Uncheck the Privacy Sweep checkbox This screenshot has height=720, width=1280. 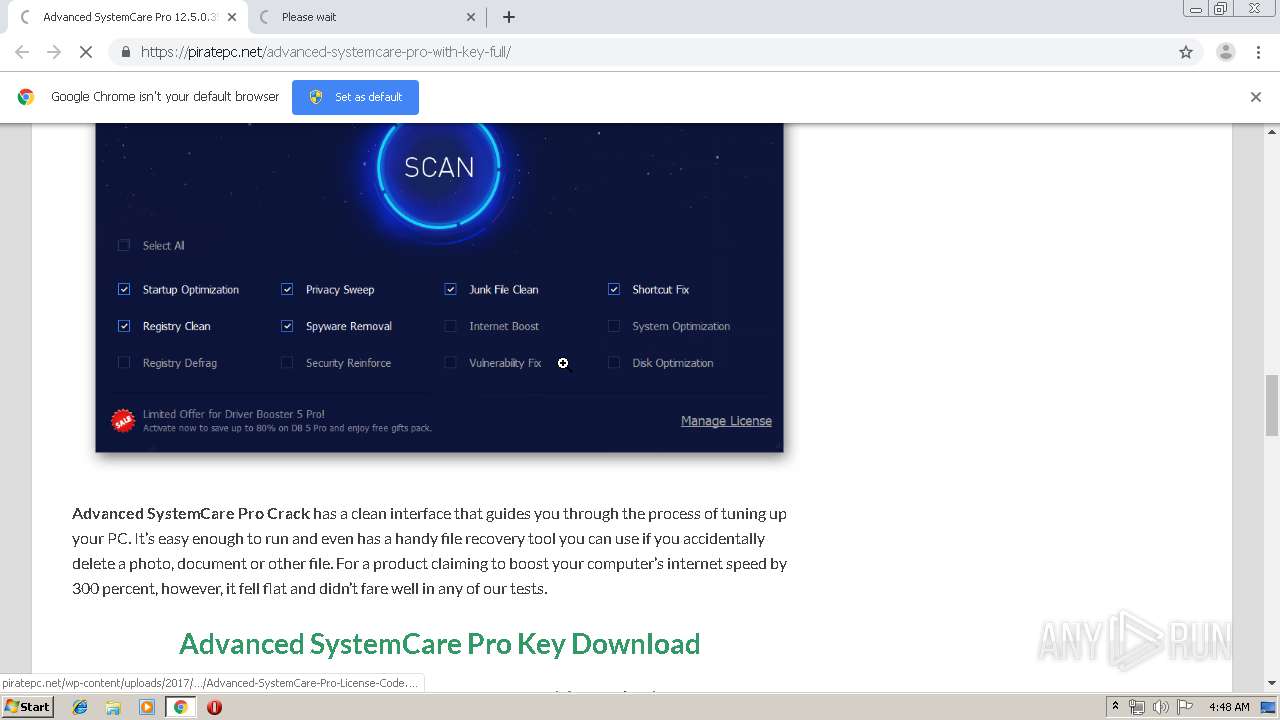click(287, 290)
